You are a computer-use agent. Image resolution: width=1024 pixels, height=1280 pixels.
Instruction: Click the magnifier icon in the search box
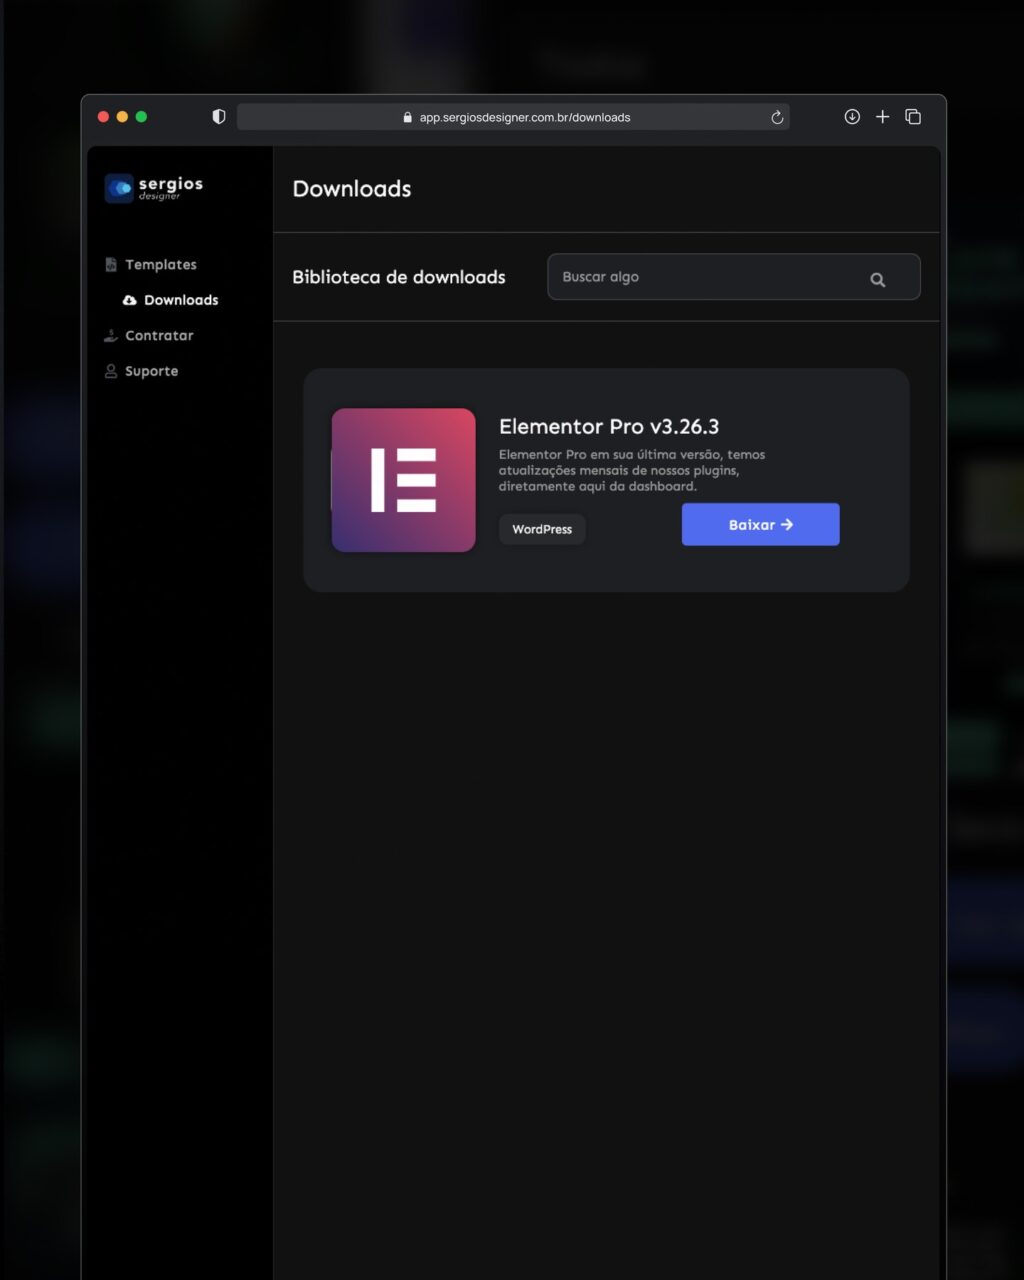point(877,280)
